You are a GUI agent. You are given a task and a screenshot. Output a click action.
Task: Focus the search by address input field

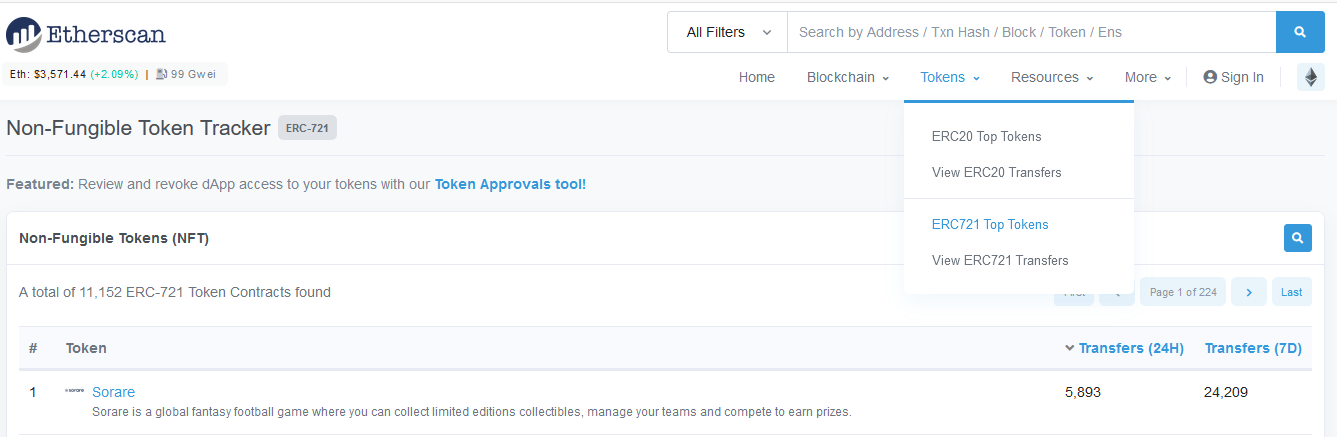[1031, 32]
